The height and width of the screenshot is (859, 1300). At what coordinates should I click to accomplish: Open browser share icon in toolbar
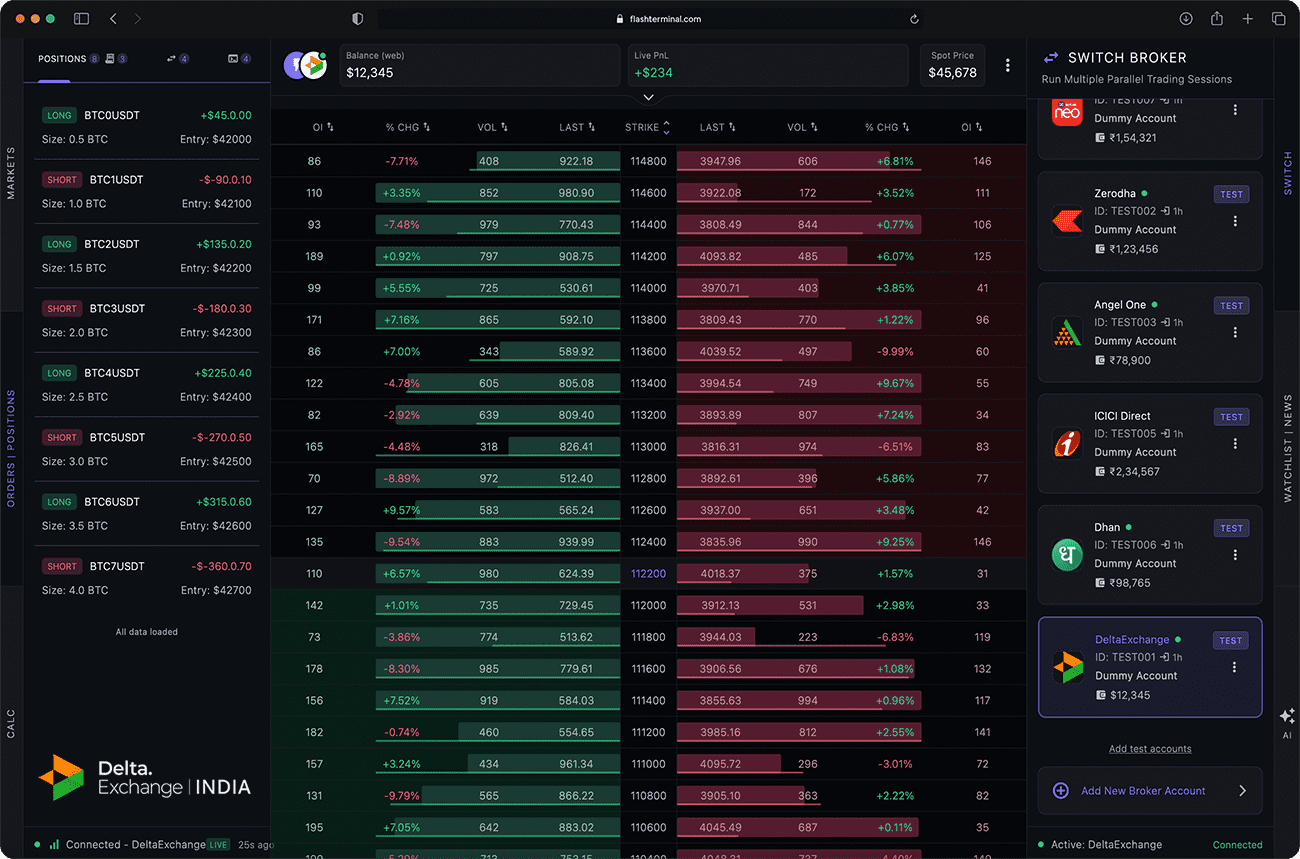pos(1217,19)
